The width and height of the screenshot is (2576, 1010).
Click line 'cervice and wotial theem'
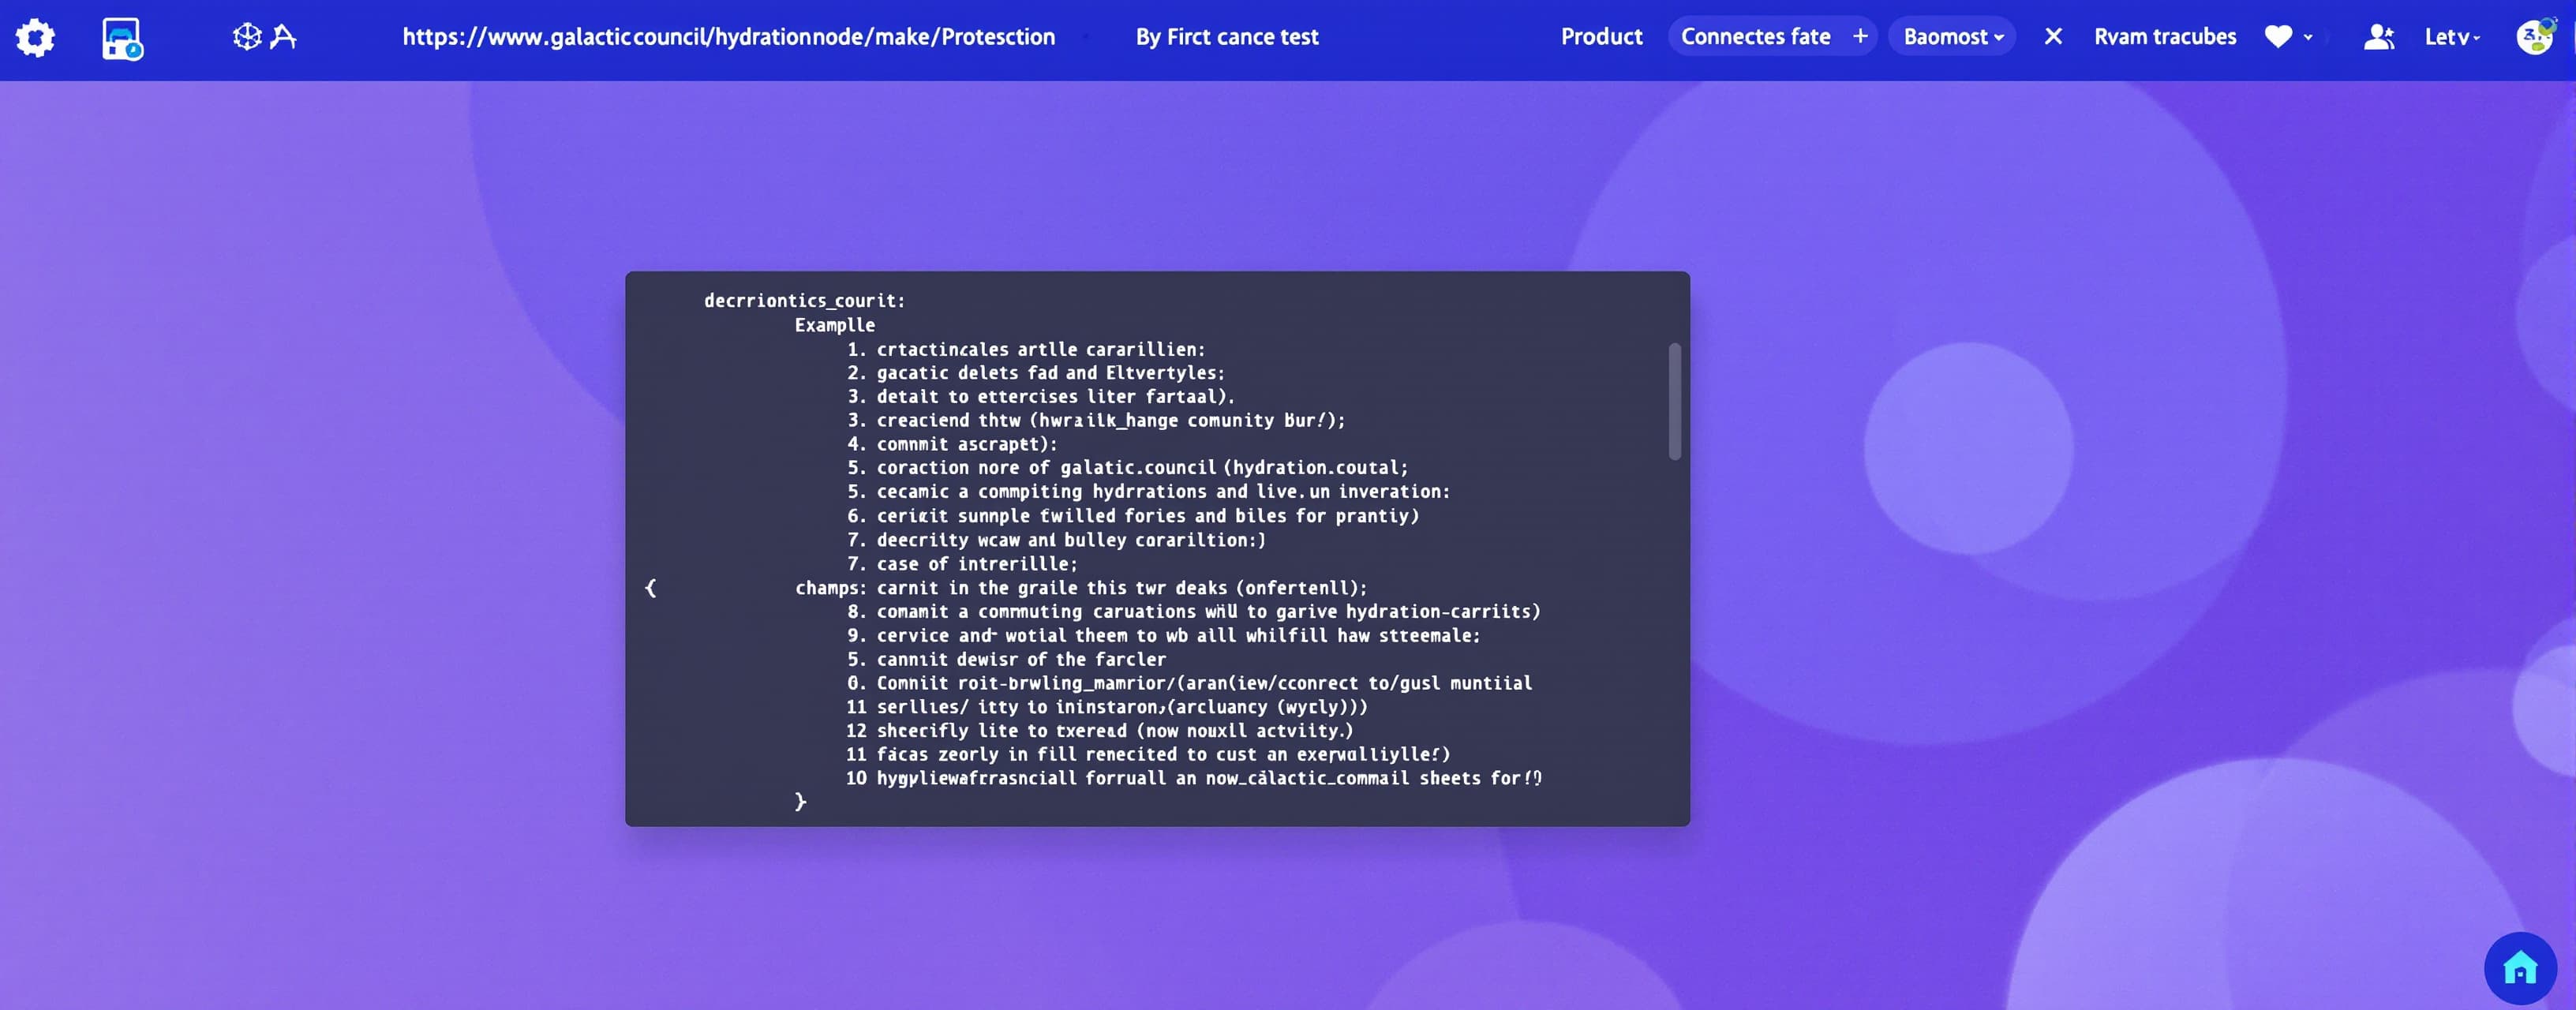1163,636
